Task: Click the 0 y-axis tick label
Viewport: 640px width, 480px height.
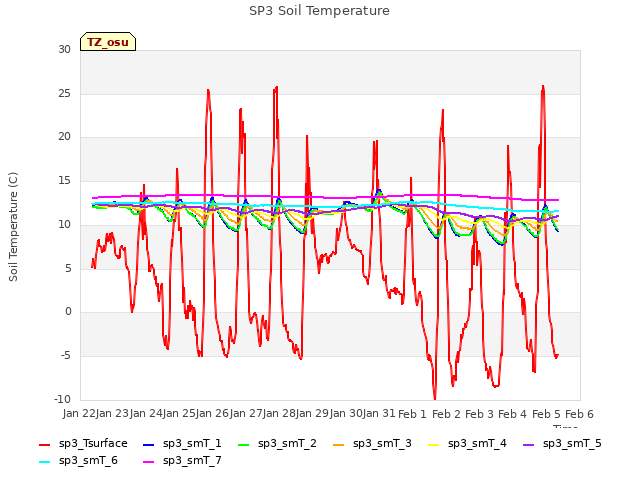Action: (x=68, y=312)
